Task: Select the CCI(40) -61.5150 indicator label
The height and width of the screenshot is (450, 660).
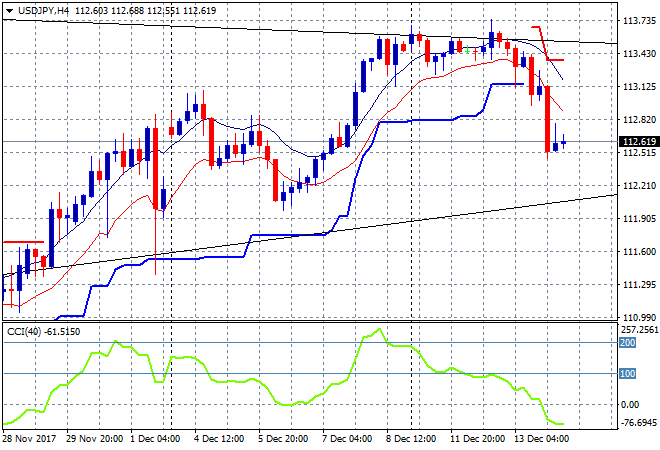Action: pyautogui.click(x=43, y=332)
